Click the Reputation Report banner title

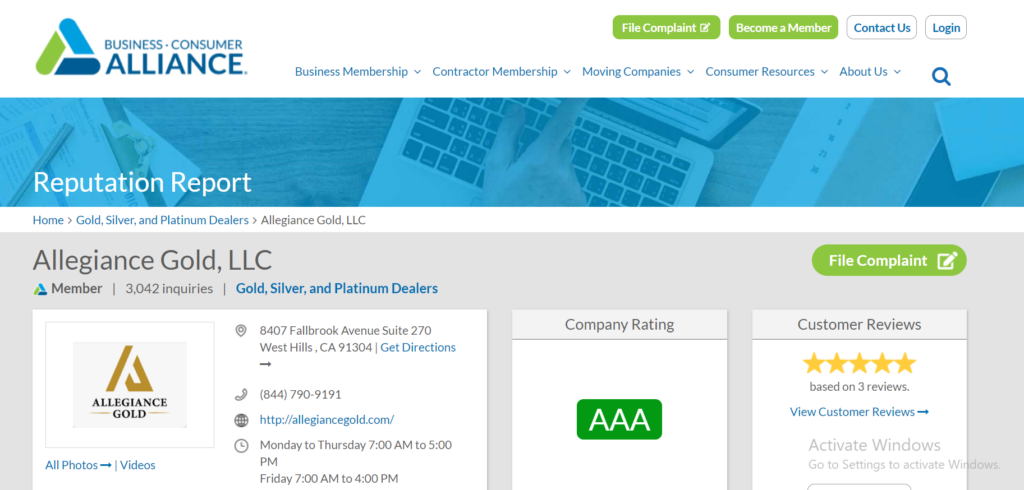tap(142, 182)
